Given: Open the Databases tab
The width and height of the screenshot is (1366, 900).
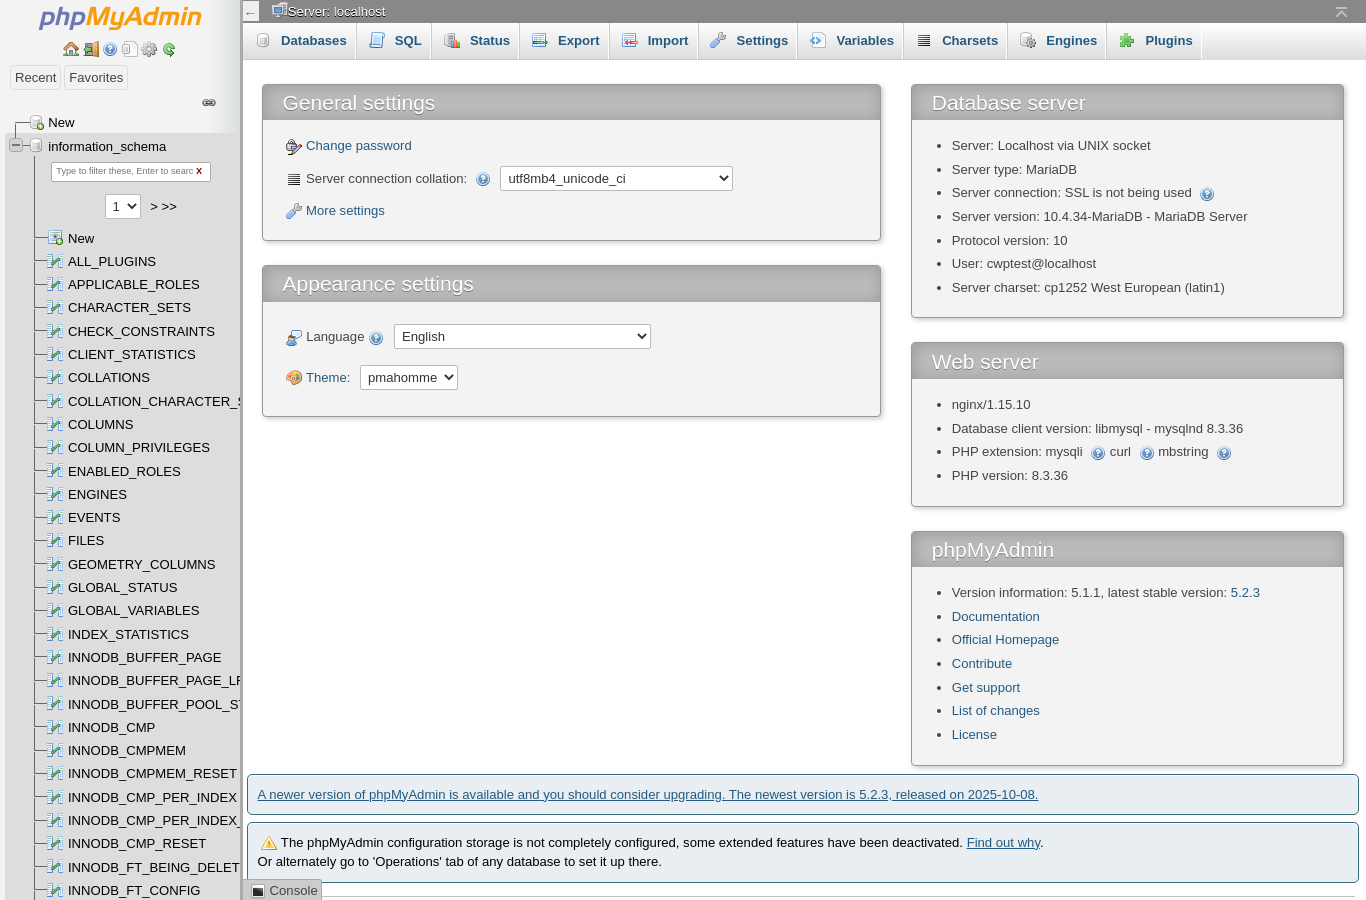Looking at the screenshot, I should (x=301, y=41).
